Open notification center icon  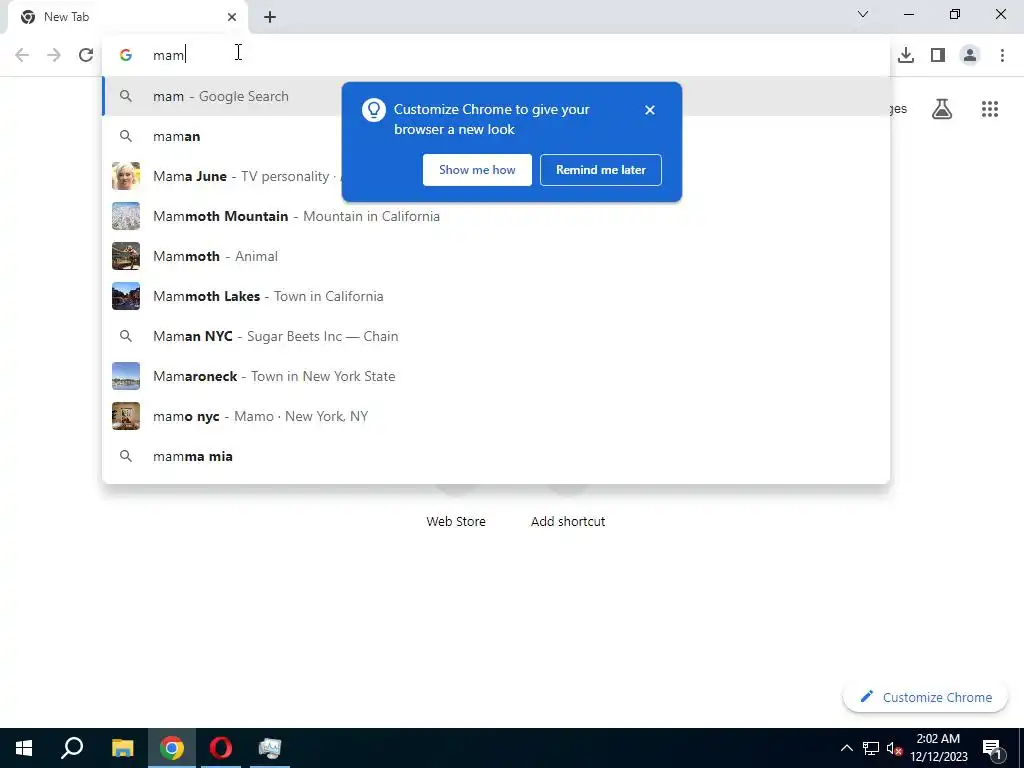[992, 748]
